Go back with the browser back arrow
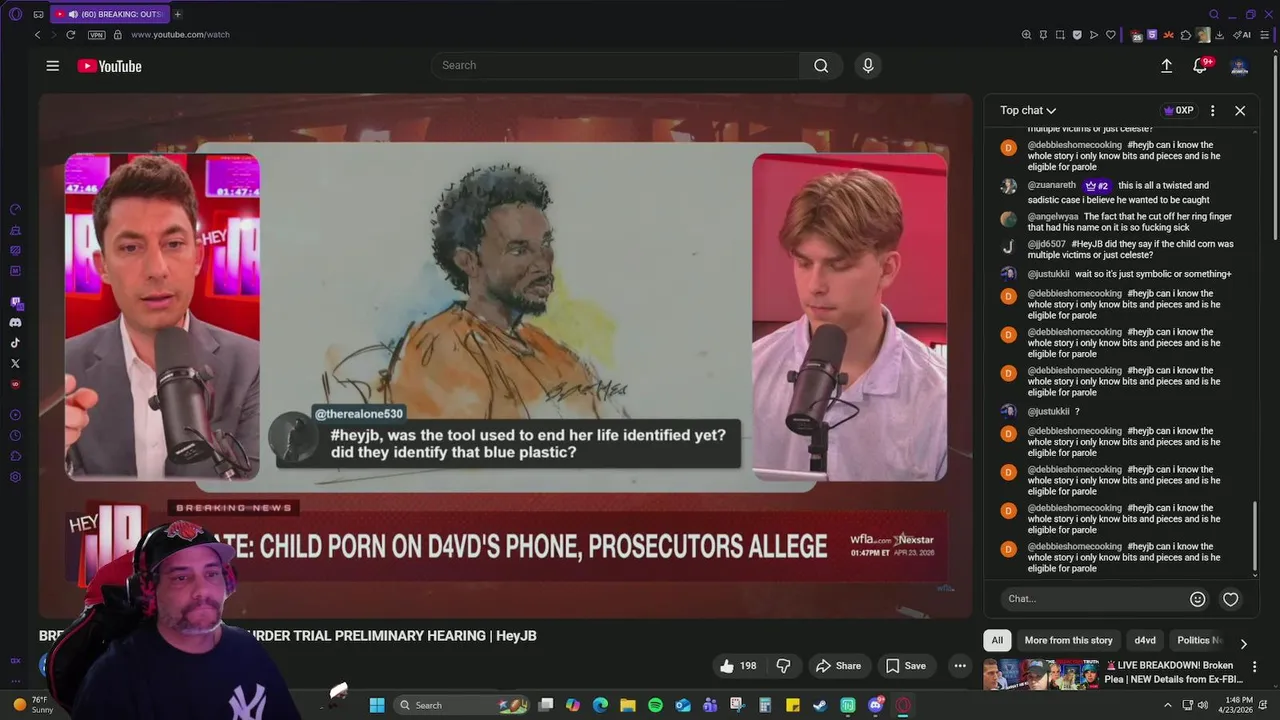Viewport: 1280px width, 720px height. tap(38, 35)
